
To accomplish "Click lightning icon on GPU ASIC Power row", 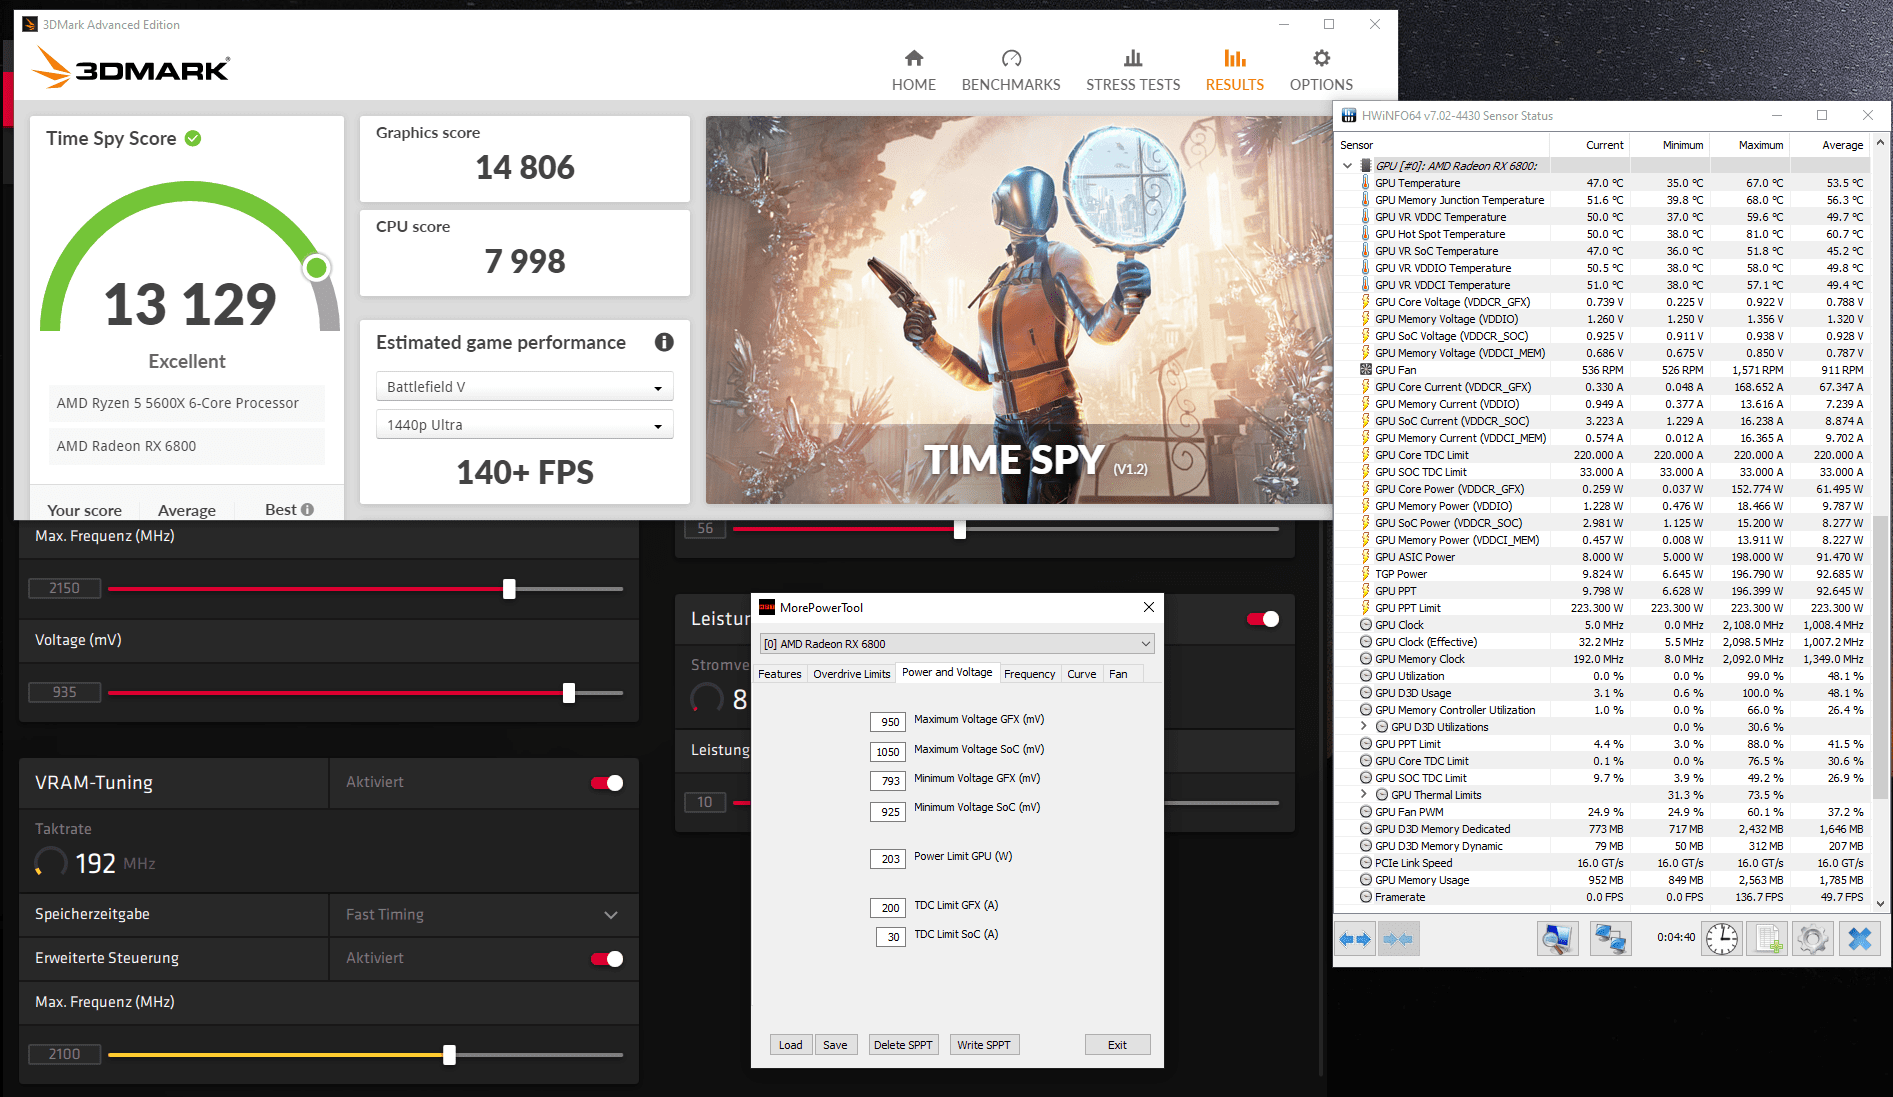I will (x=1366, y=557).
